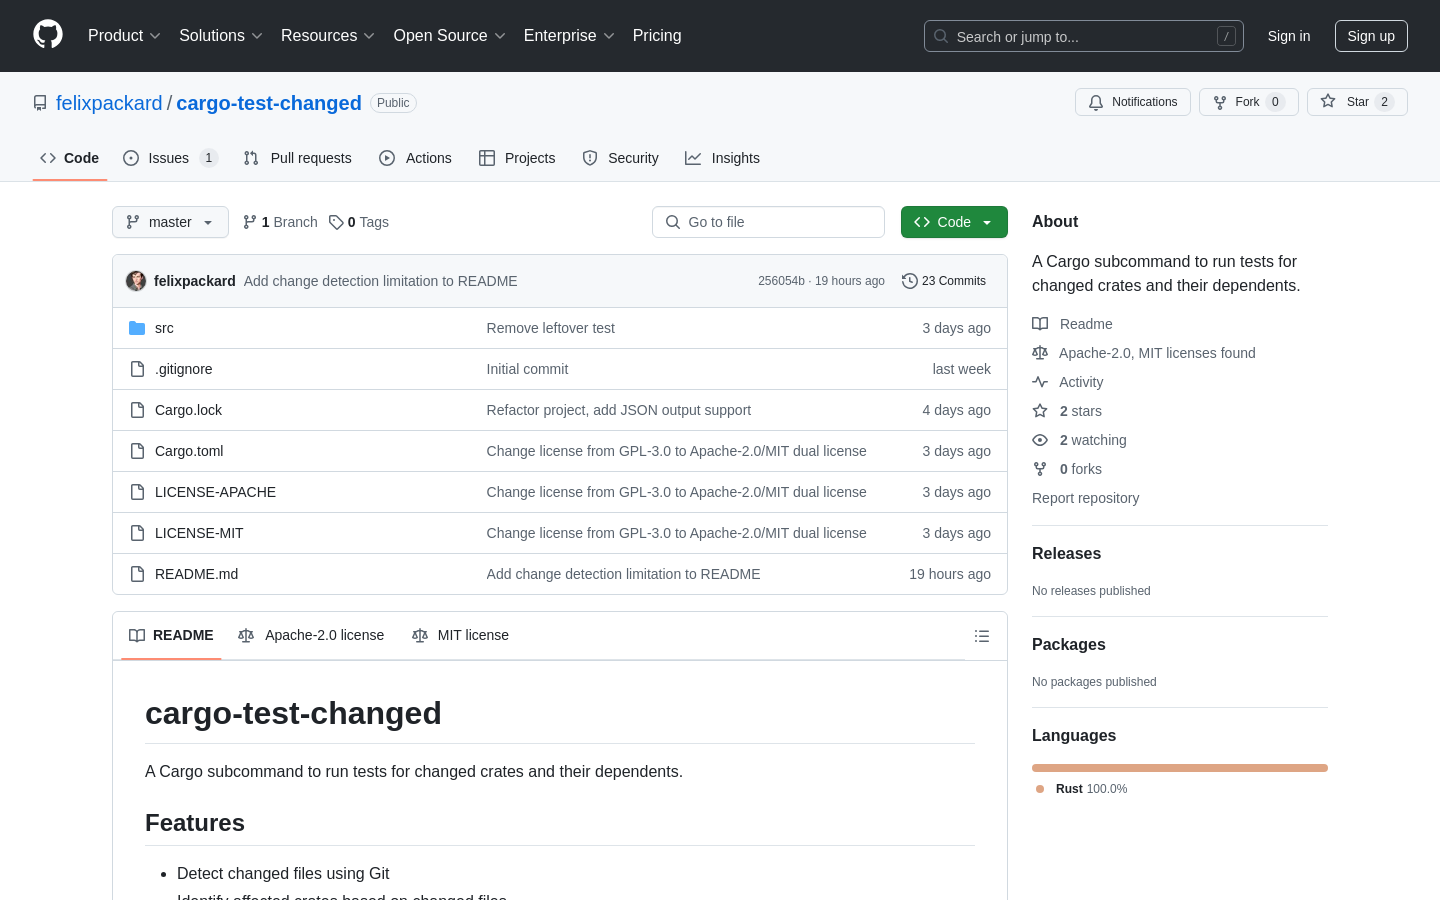Click the Notifications bell button
1440x900 pixels.
1133,102
